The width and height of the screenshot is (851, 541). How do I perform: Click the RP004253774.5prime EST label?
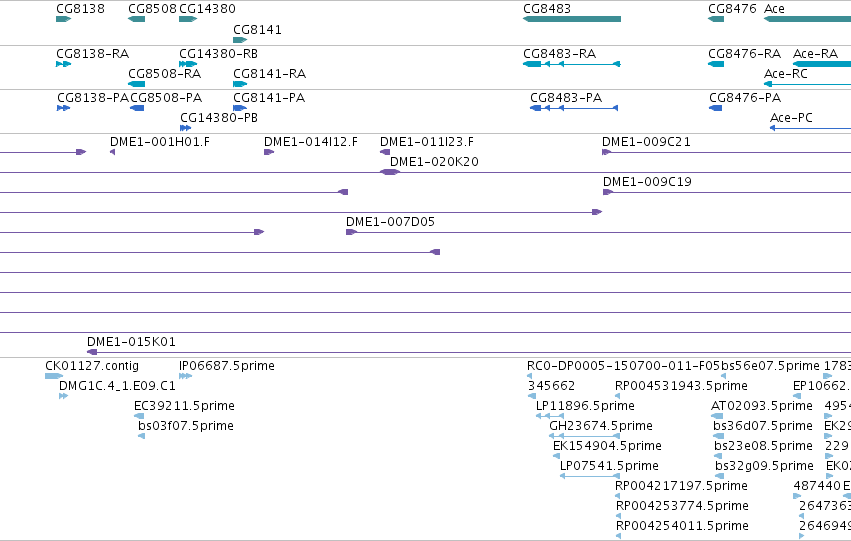point(682,506)
